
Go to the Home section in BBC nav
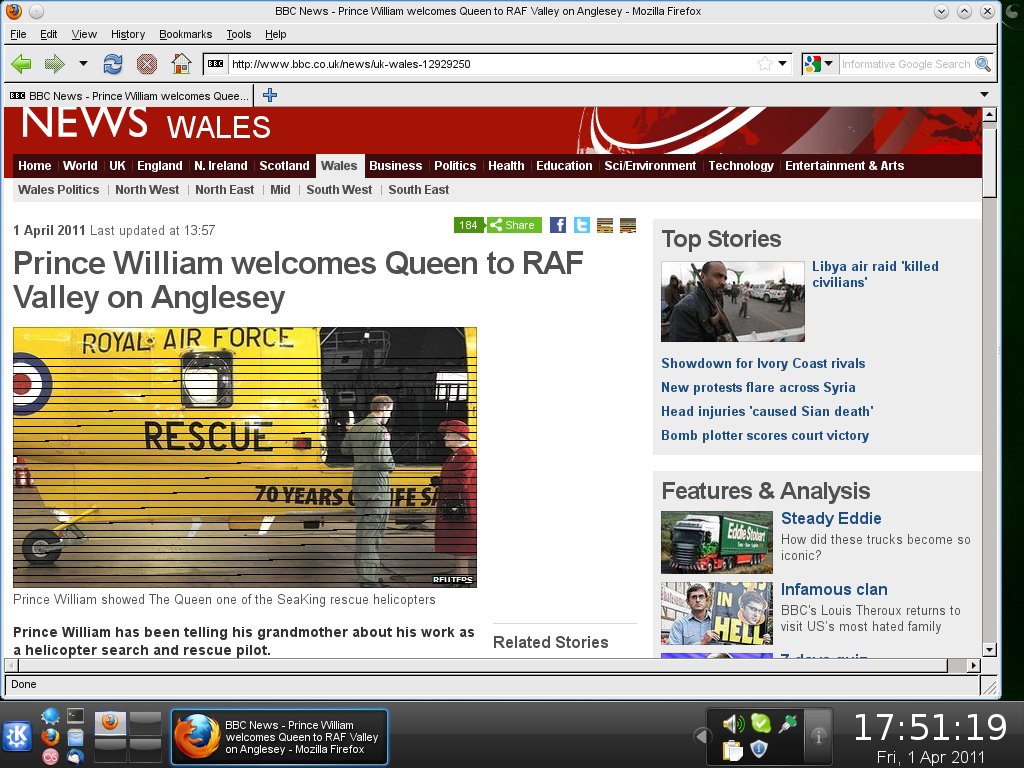click(35, 166)
